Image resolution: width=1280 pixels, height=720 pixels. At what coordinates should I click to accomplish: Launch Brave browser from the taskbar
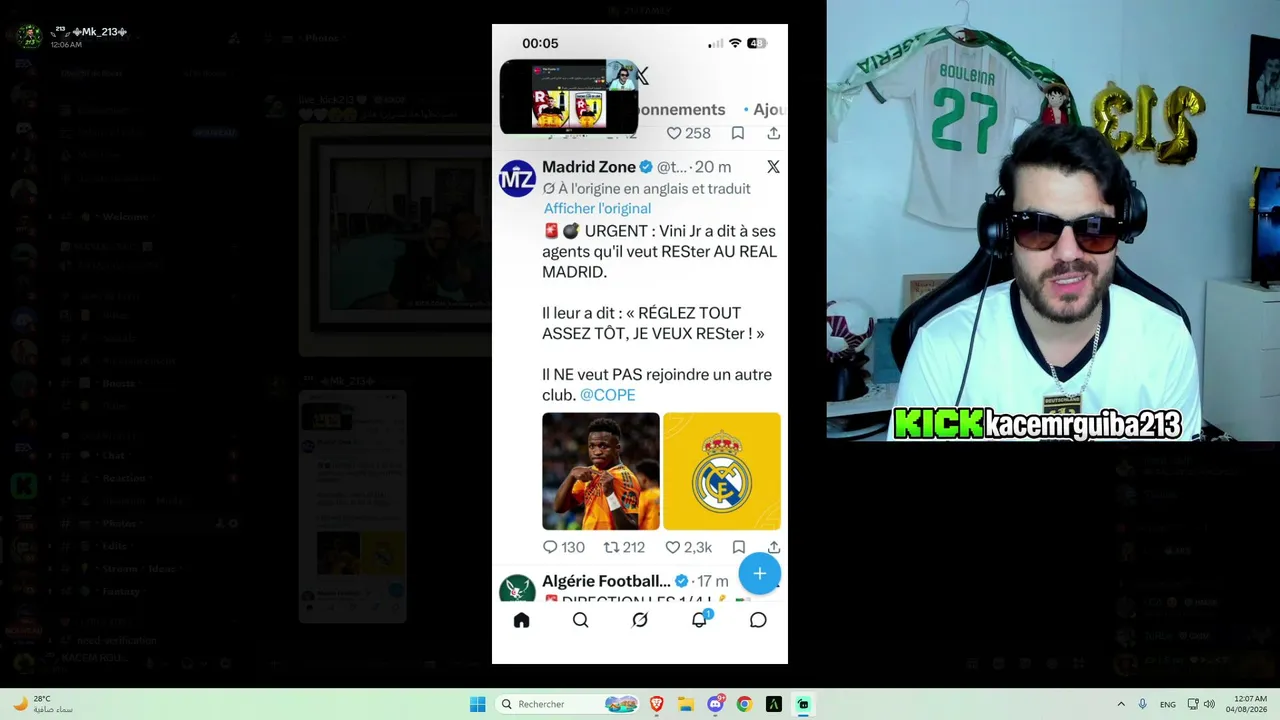(x=657, y=704)
